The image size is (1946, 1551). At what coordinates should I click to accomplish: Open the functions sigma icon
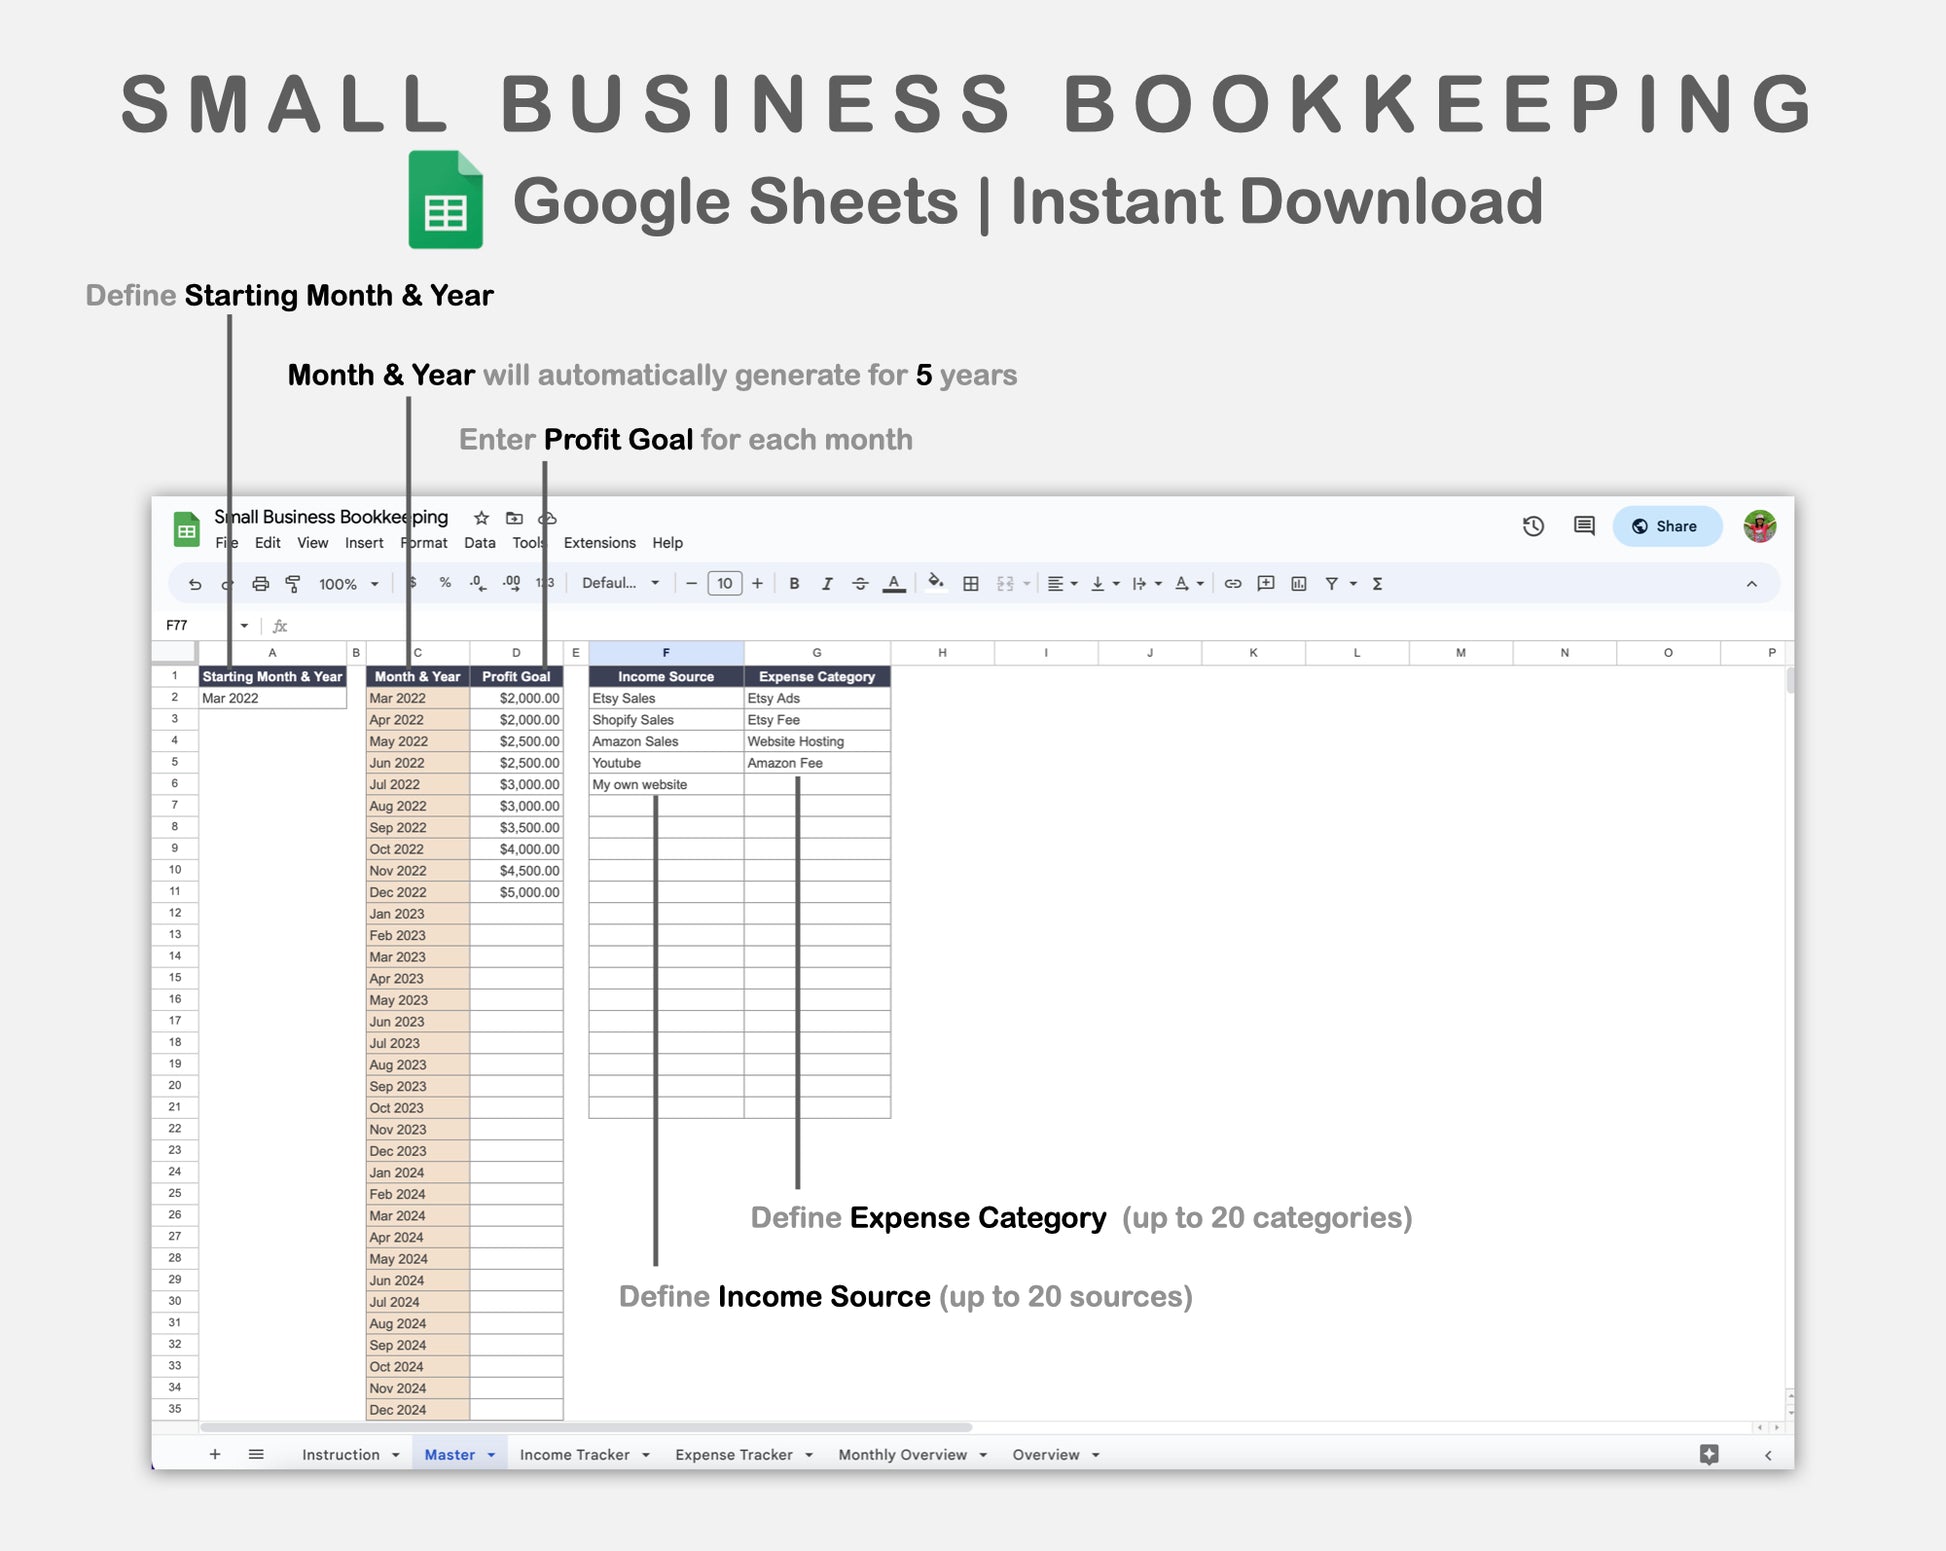tap(1377, 584)
